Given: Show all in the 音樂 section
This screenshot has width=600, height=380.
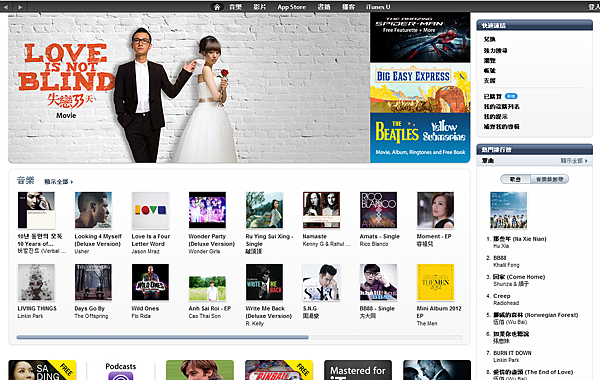Looking at the screenshot, I should click(x=59, y=182).
